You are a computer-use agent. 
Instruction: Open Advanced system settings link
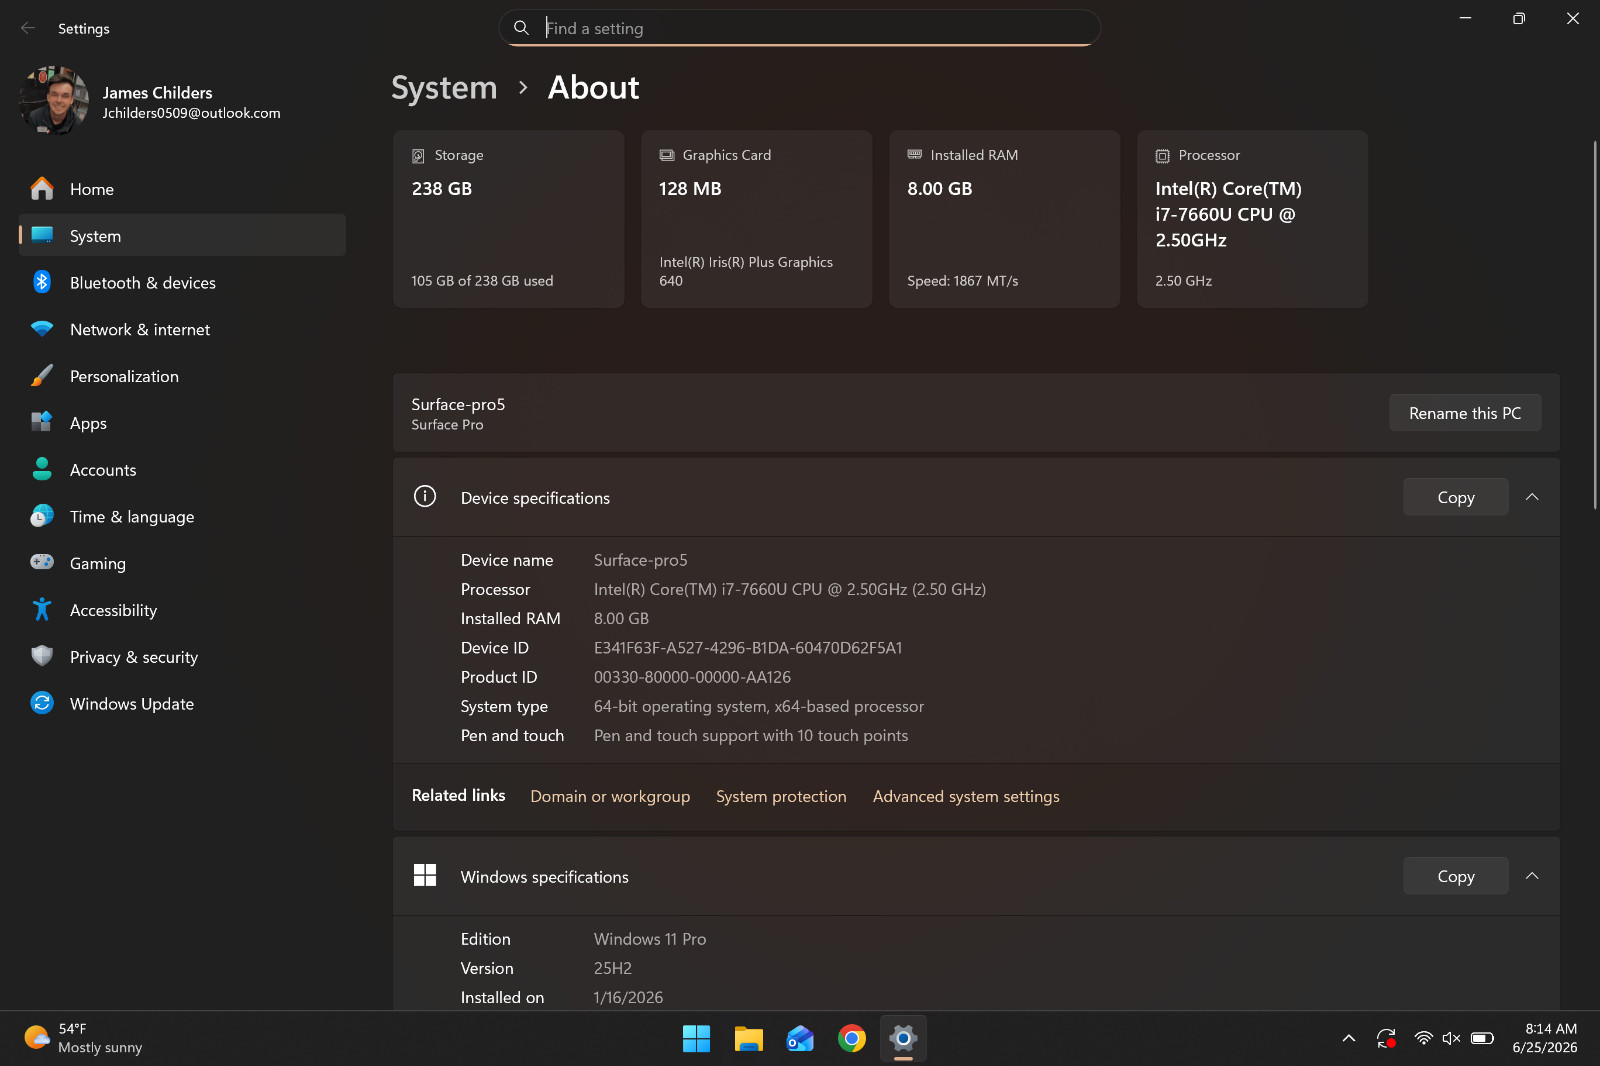coord(966,797)
